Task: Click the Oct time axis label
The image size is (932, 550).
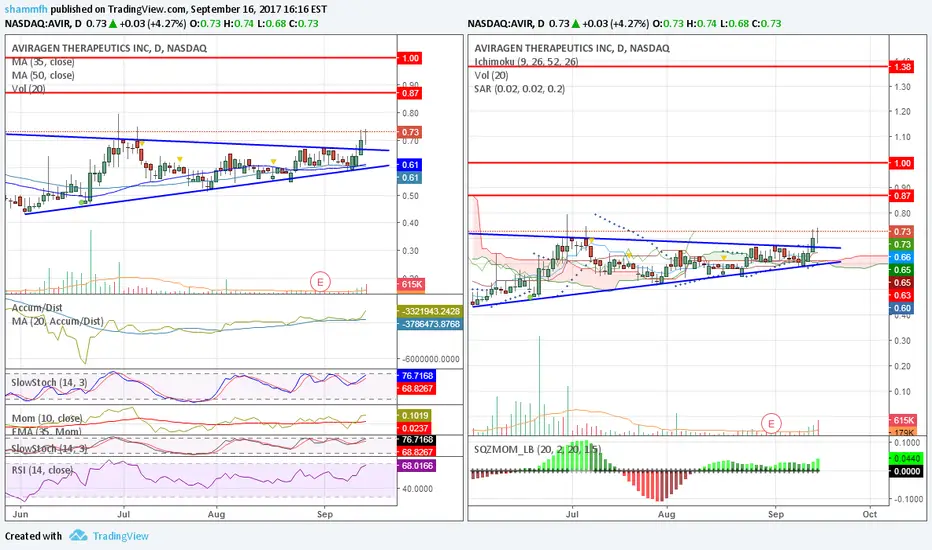Action: [x=870, y=514]
